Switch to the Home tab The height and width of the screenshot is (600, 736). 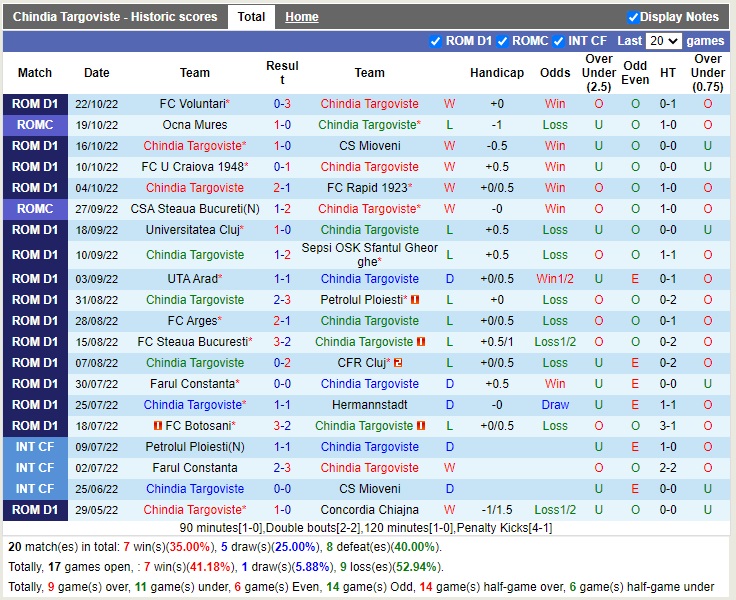(301, 17)
